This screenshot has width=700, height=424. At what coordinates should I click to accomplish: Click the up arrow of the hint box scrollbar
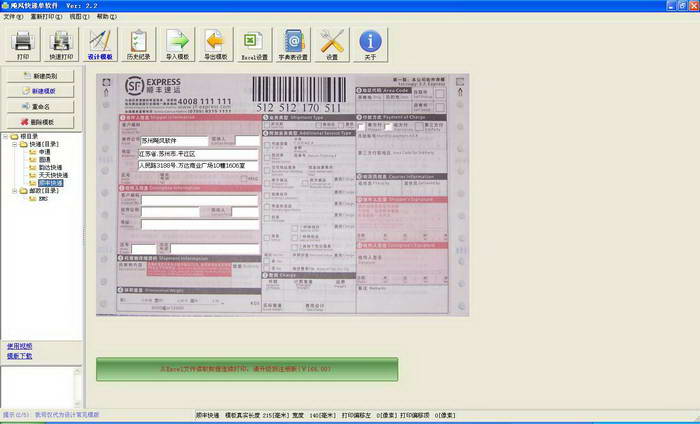(77, 371)
